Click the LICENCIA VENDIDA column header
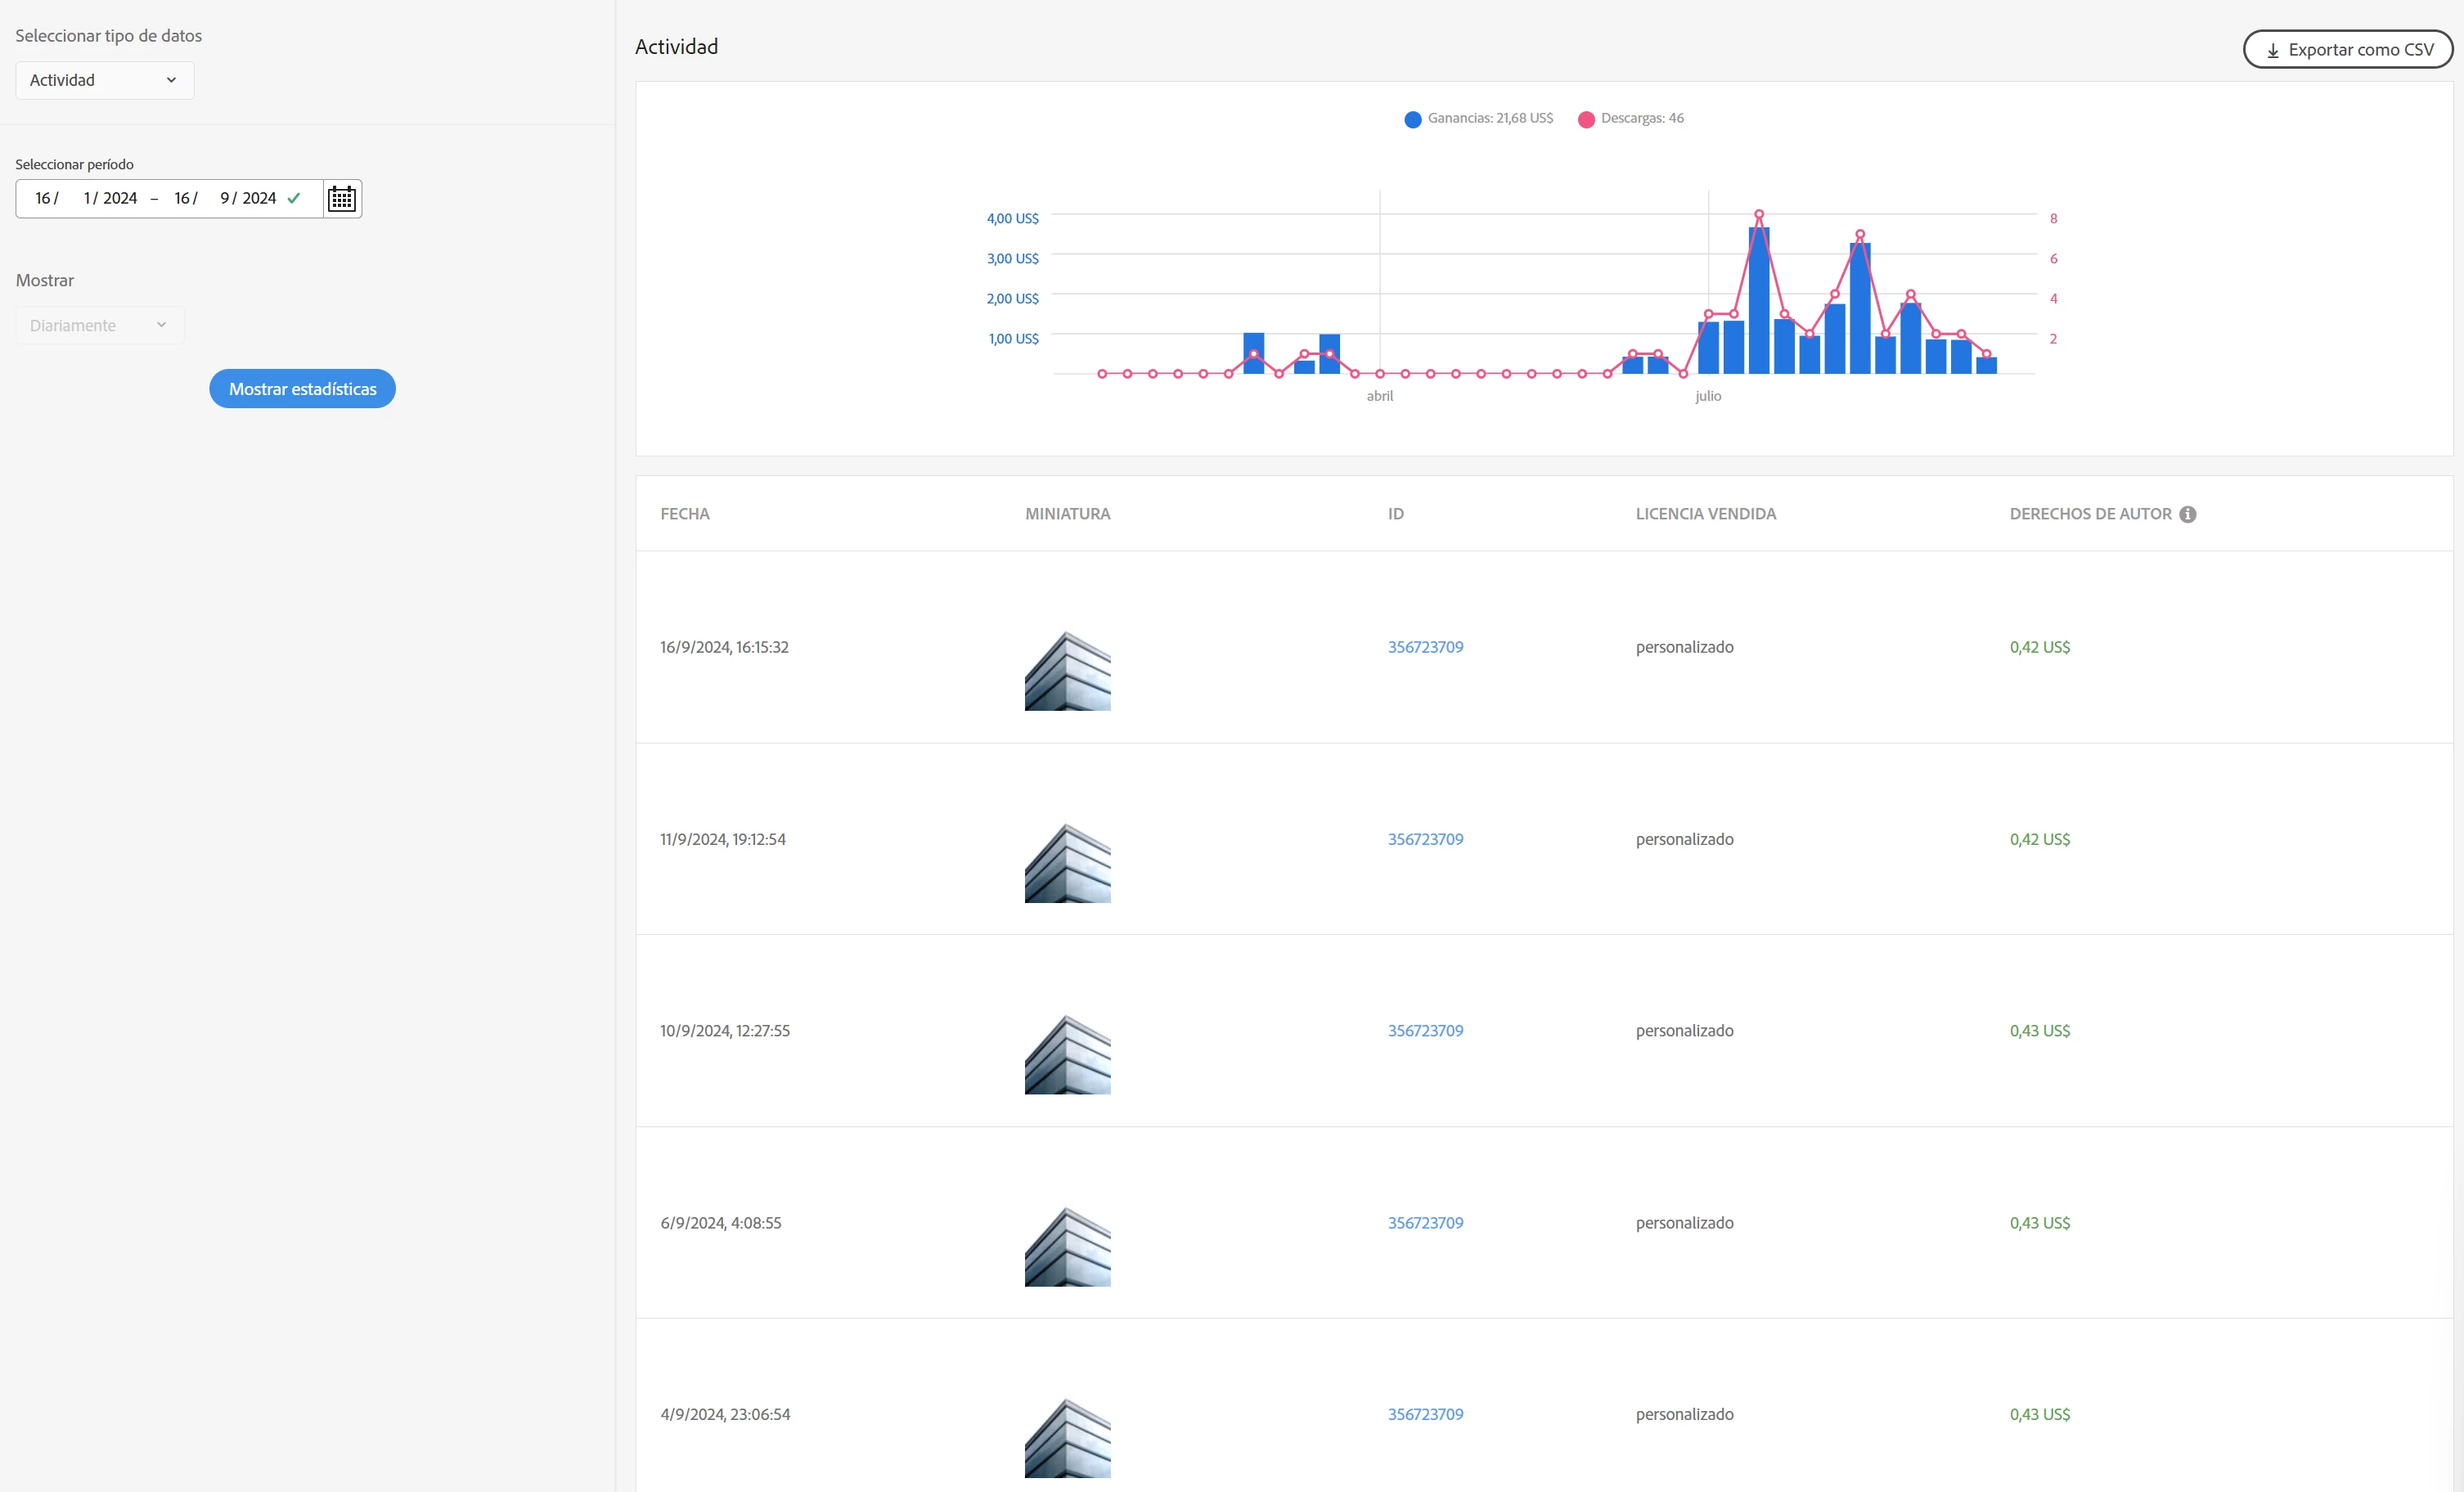Screen dimensions: 2464x1492 (1705, 514)
